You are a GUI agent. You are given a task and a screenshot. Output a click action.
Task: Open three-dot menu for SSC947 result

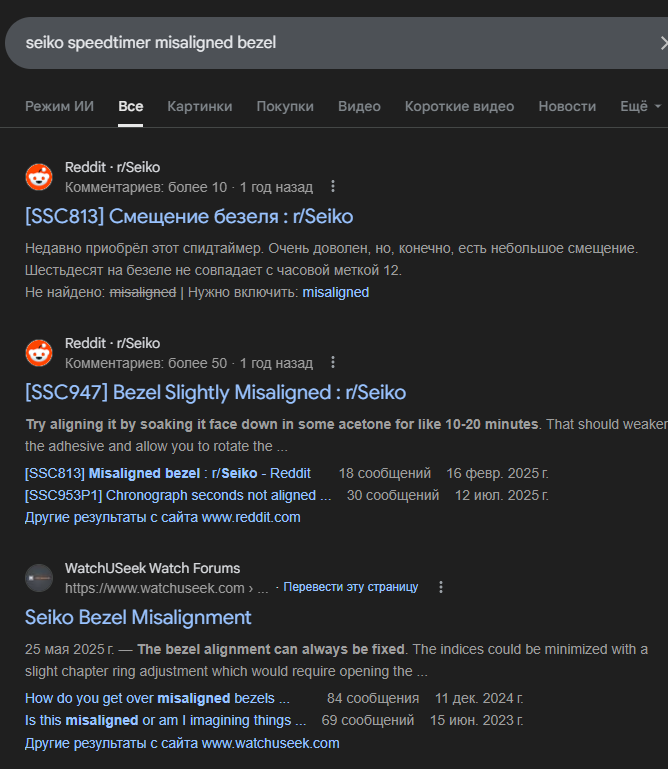click(x=333, y=362)
